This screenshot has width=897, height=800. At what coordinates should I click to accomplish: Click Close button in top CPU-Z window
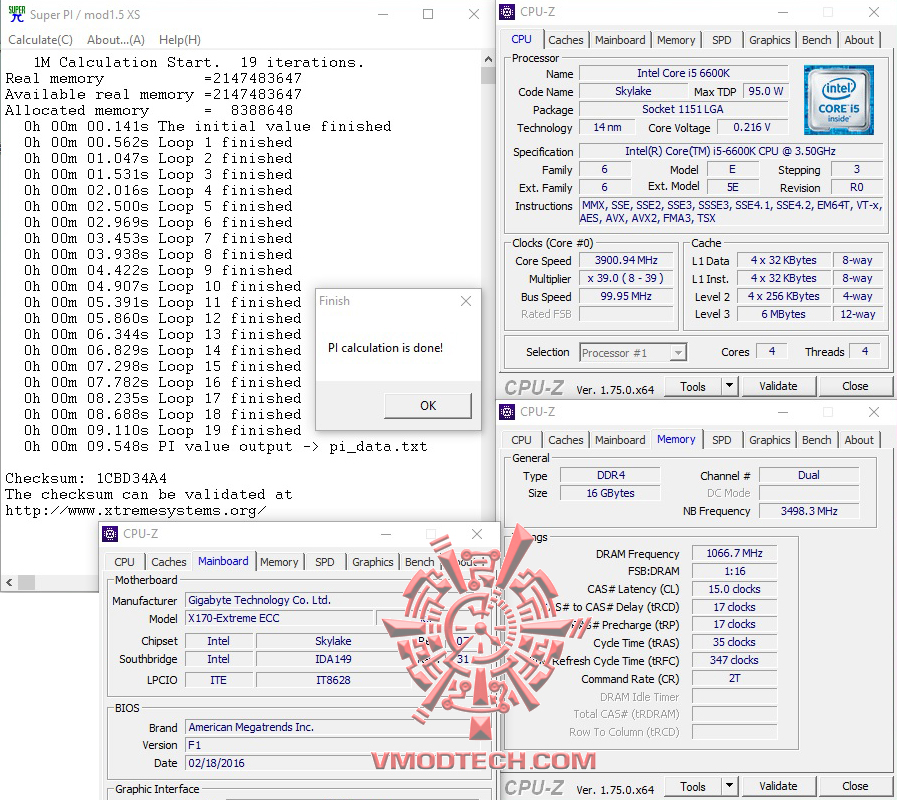pos(855,387)
